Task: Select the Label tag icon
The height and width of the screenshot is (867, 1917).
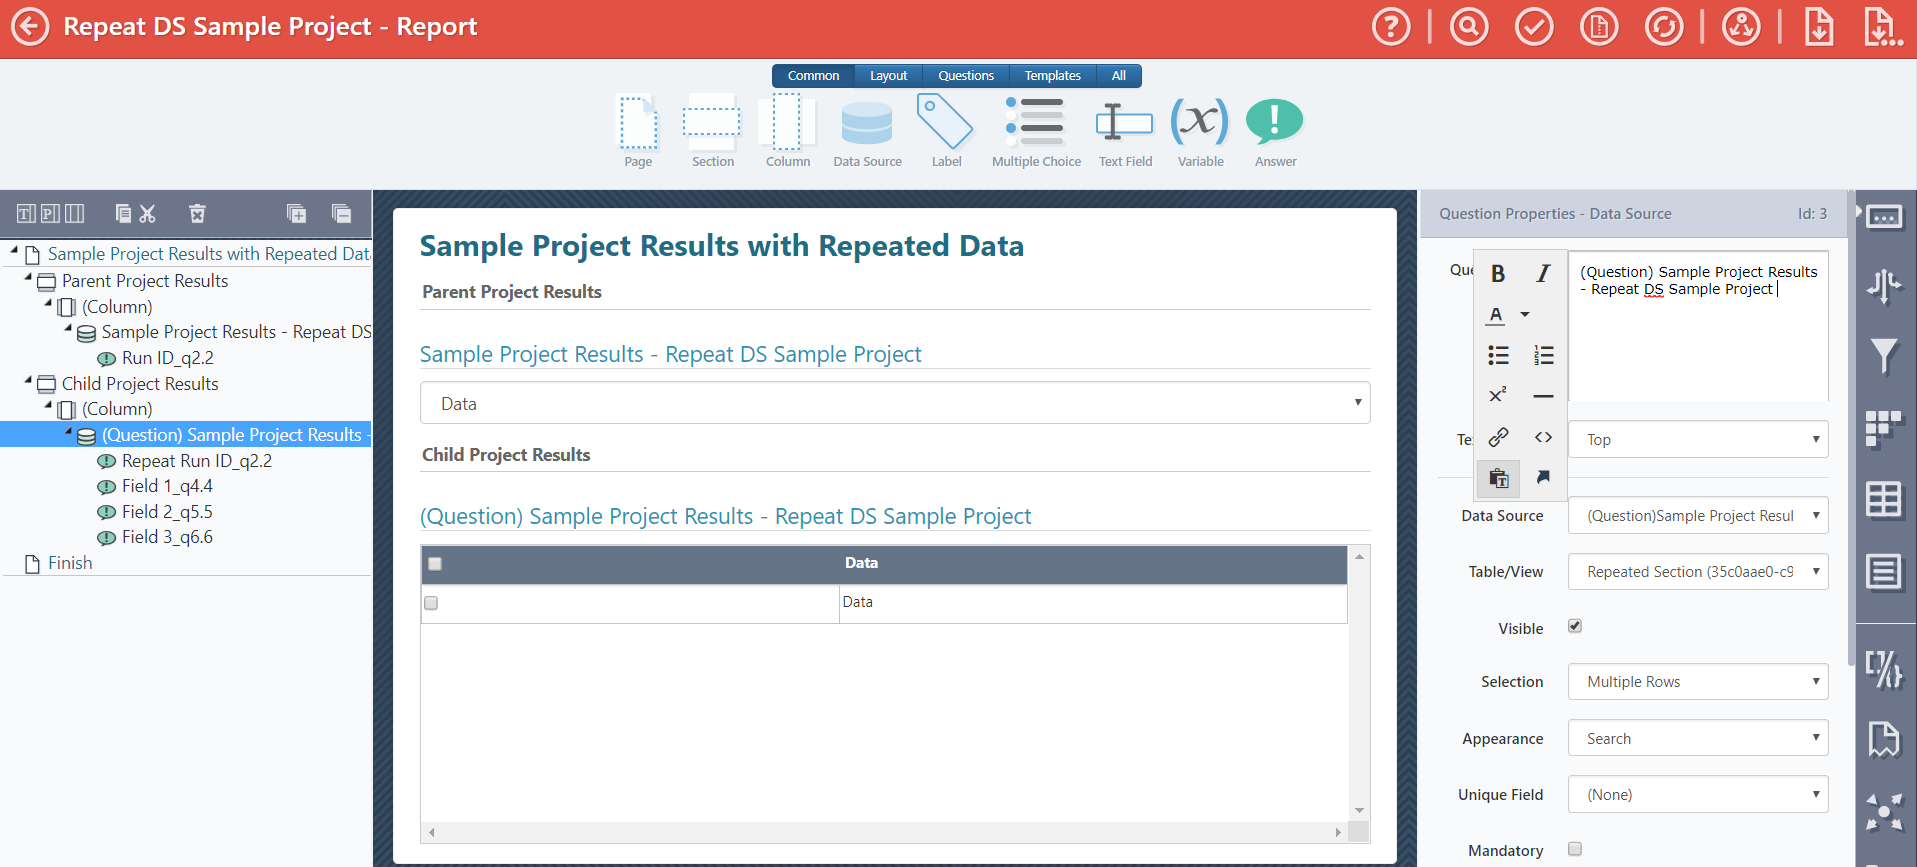Action: pyautogui.click(x=945, y=122)
